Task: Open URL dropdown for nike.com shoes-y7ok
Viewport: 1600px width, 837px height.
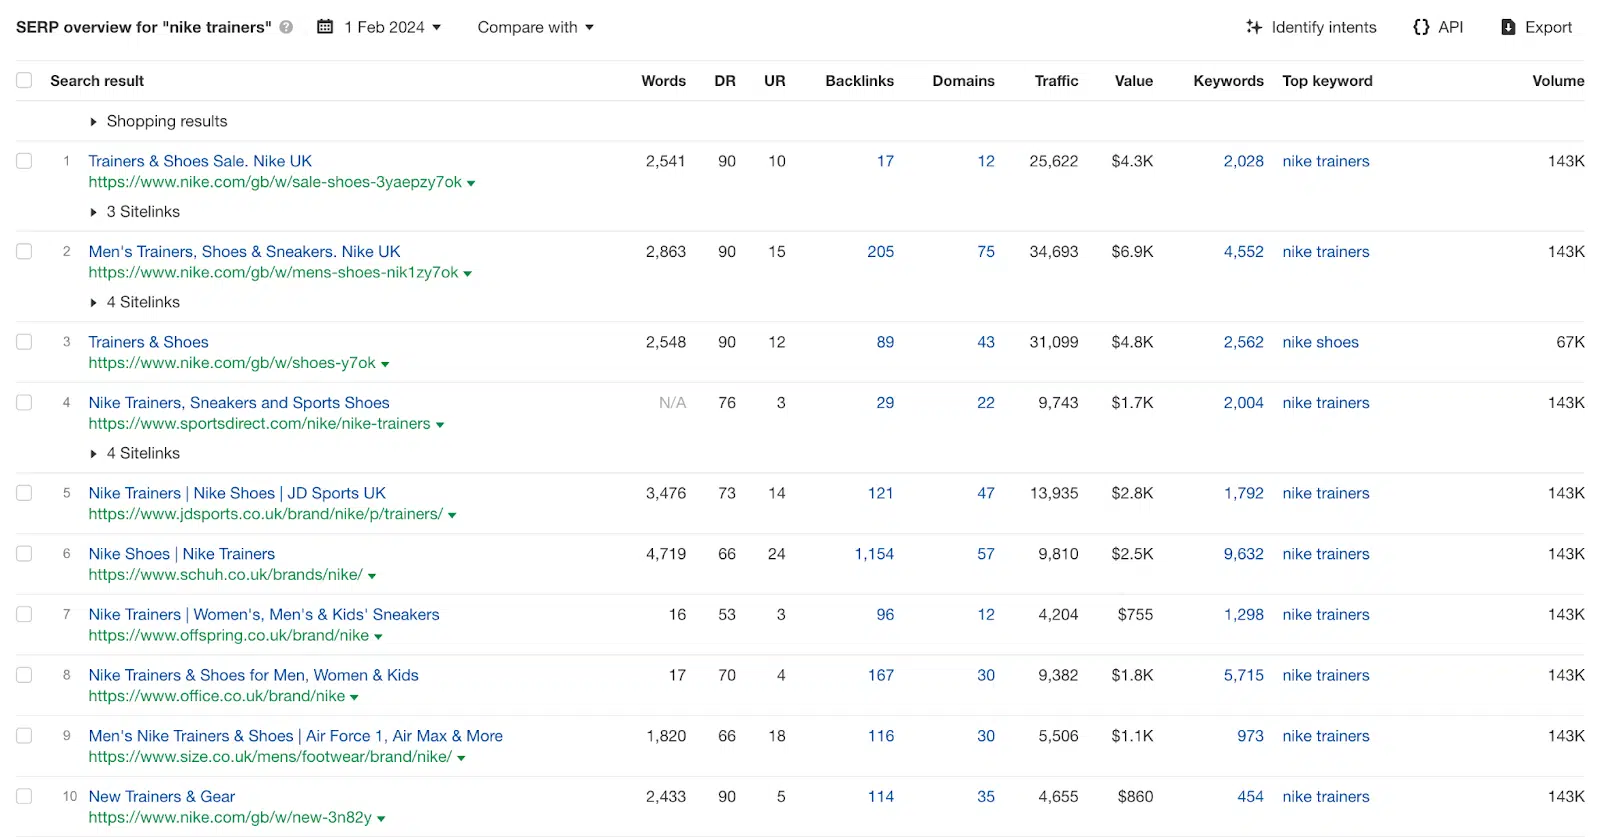Action: 385,365
